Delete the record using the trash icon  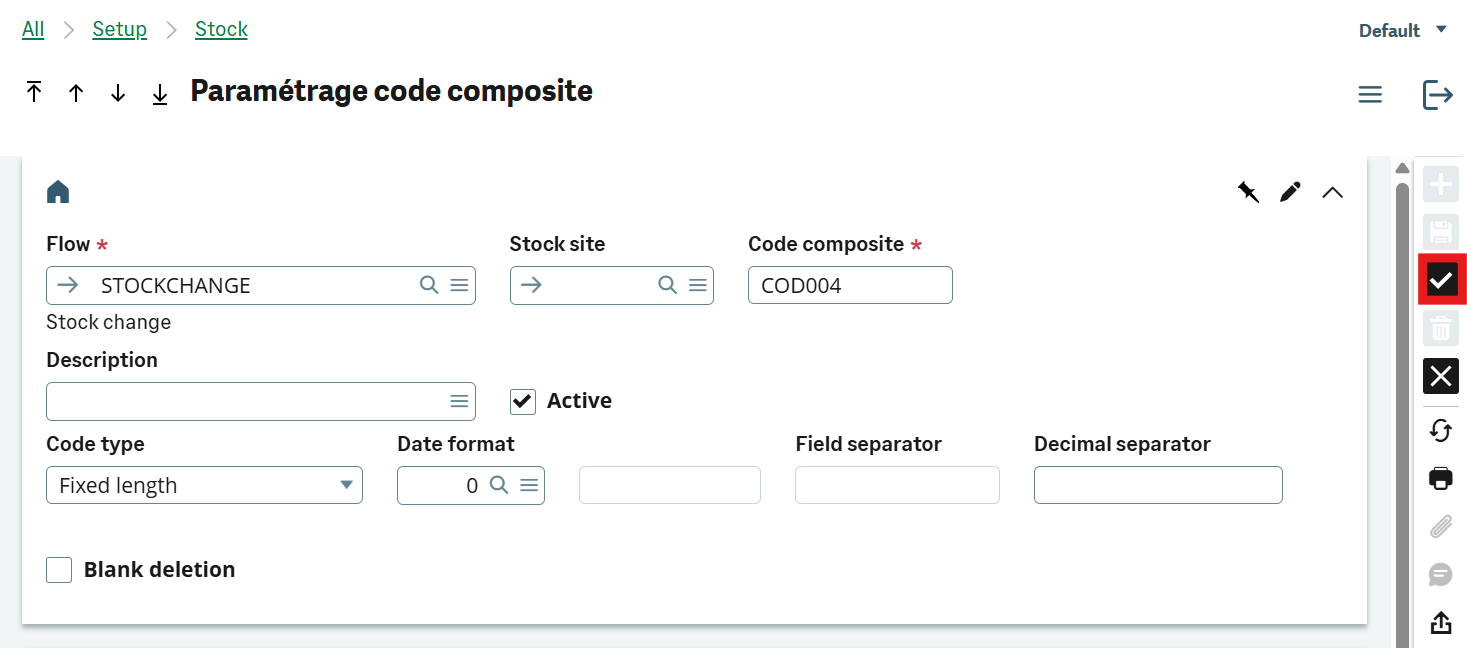[x=1440, y=328]
